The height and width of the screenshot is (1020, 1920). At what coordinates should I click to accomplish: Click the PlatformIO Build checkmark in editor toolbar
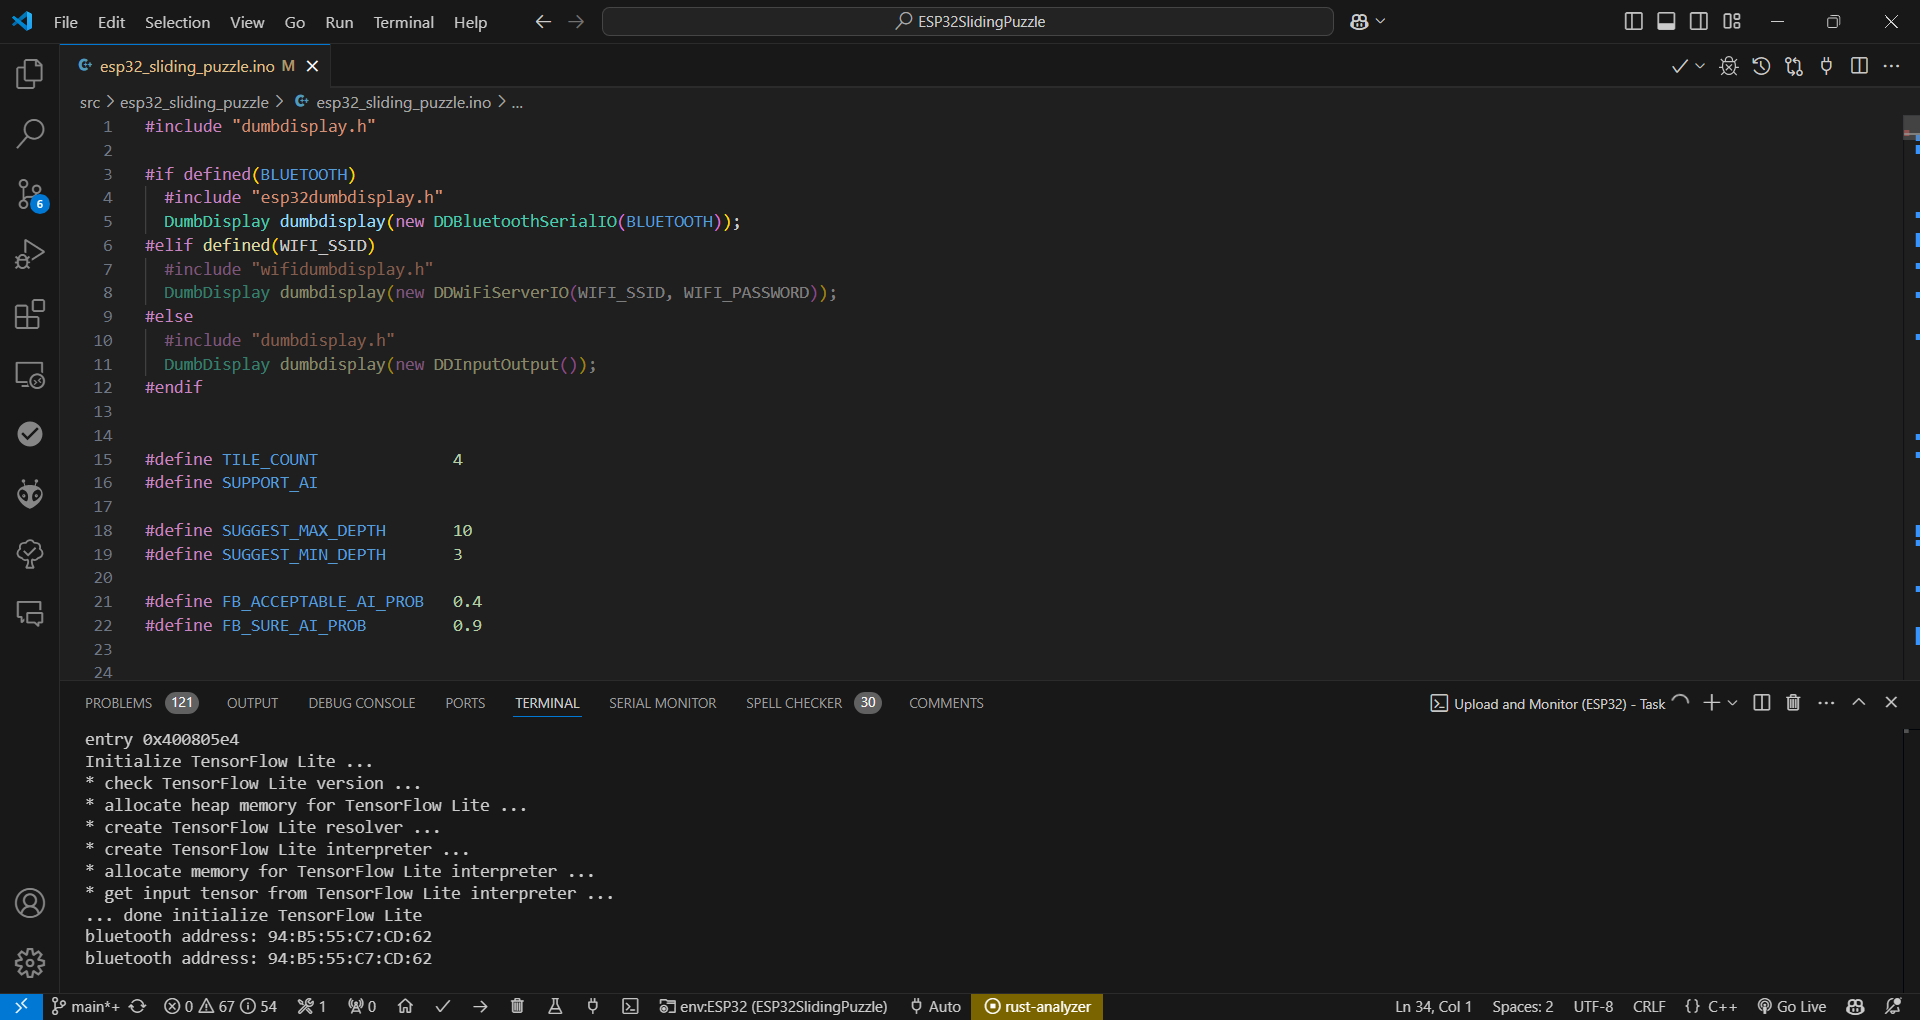[x=1679, y=66]
